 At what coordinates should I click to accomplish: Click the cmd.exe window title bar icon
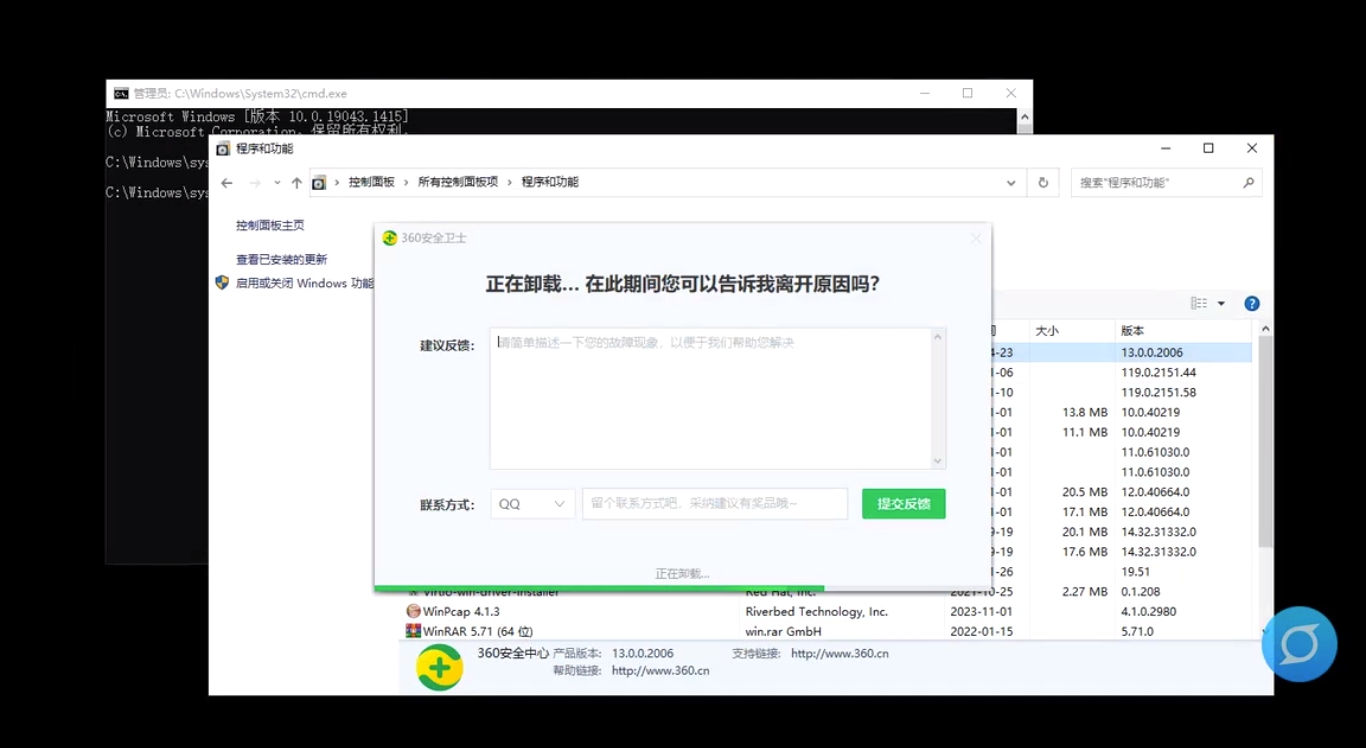pyautogui.click(x=121, y=94)
